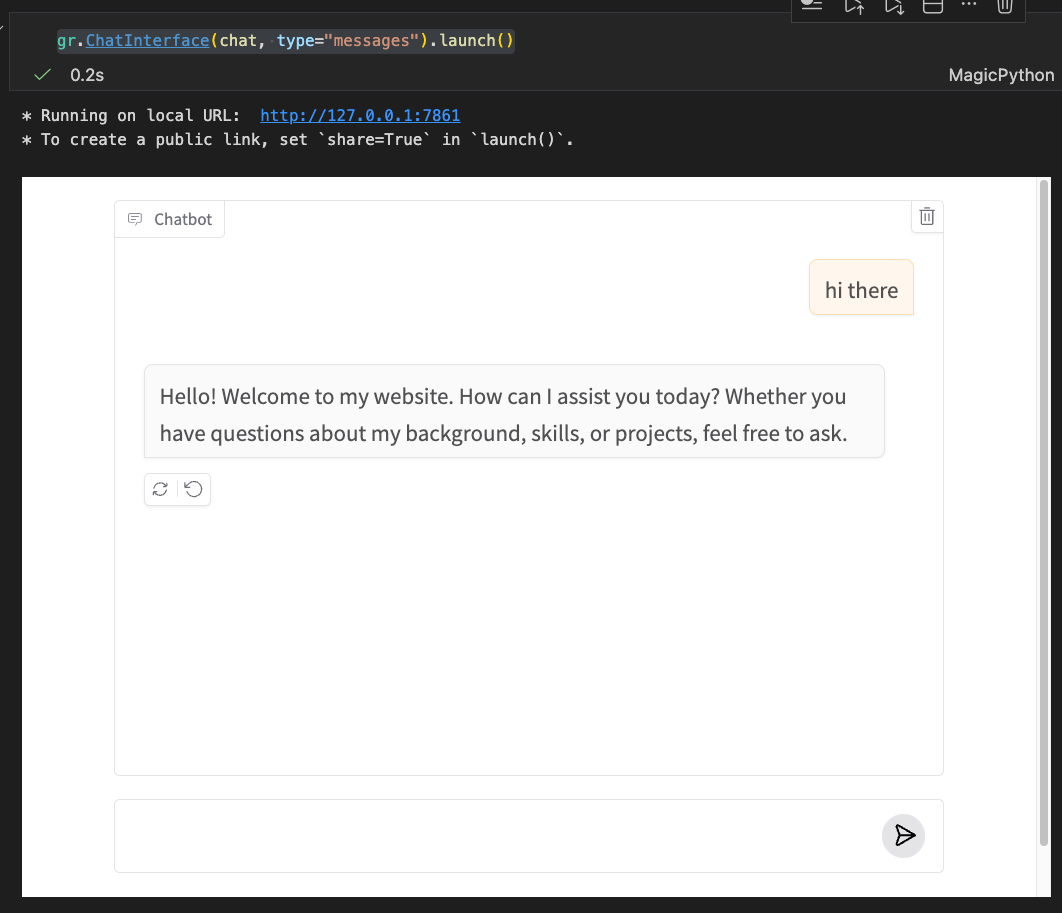Click the Run by Line toolbar icon
The height and width of the screenshot is (913, 1062).
pyautogui.click(x=812, y=6)
